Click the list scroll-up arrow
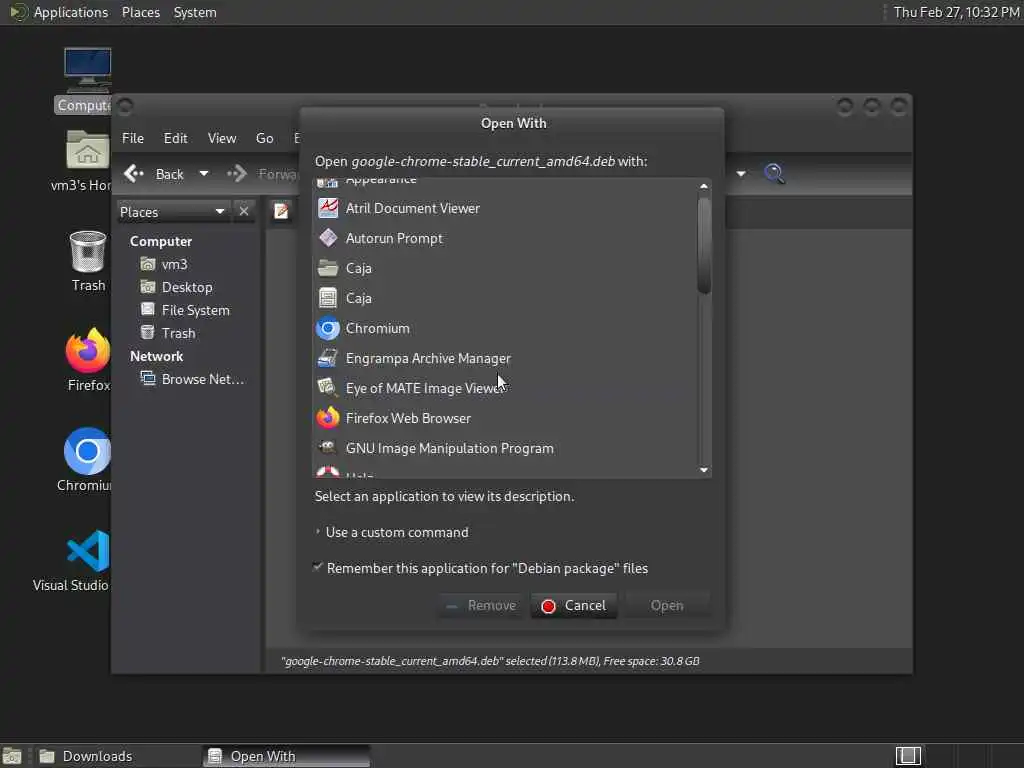Image resolution: width=1024 pixels, height=768 pixels. (x=703, y=187)
